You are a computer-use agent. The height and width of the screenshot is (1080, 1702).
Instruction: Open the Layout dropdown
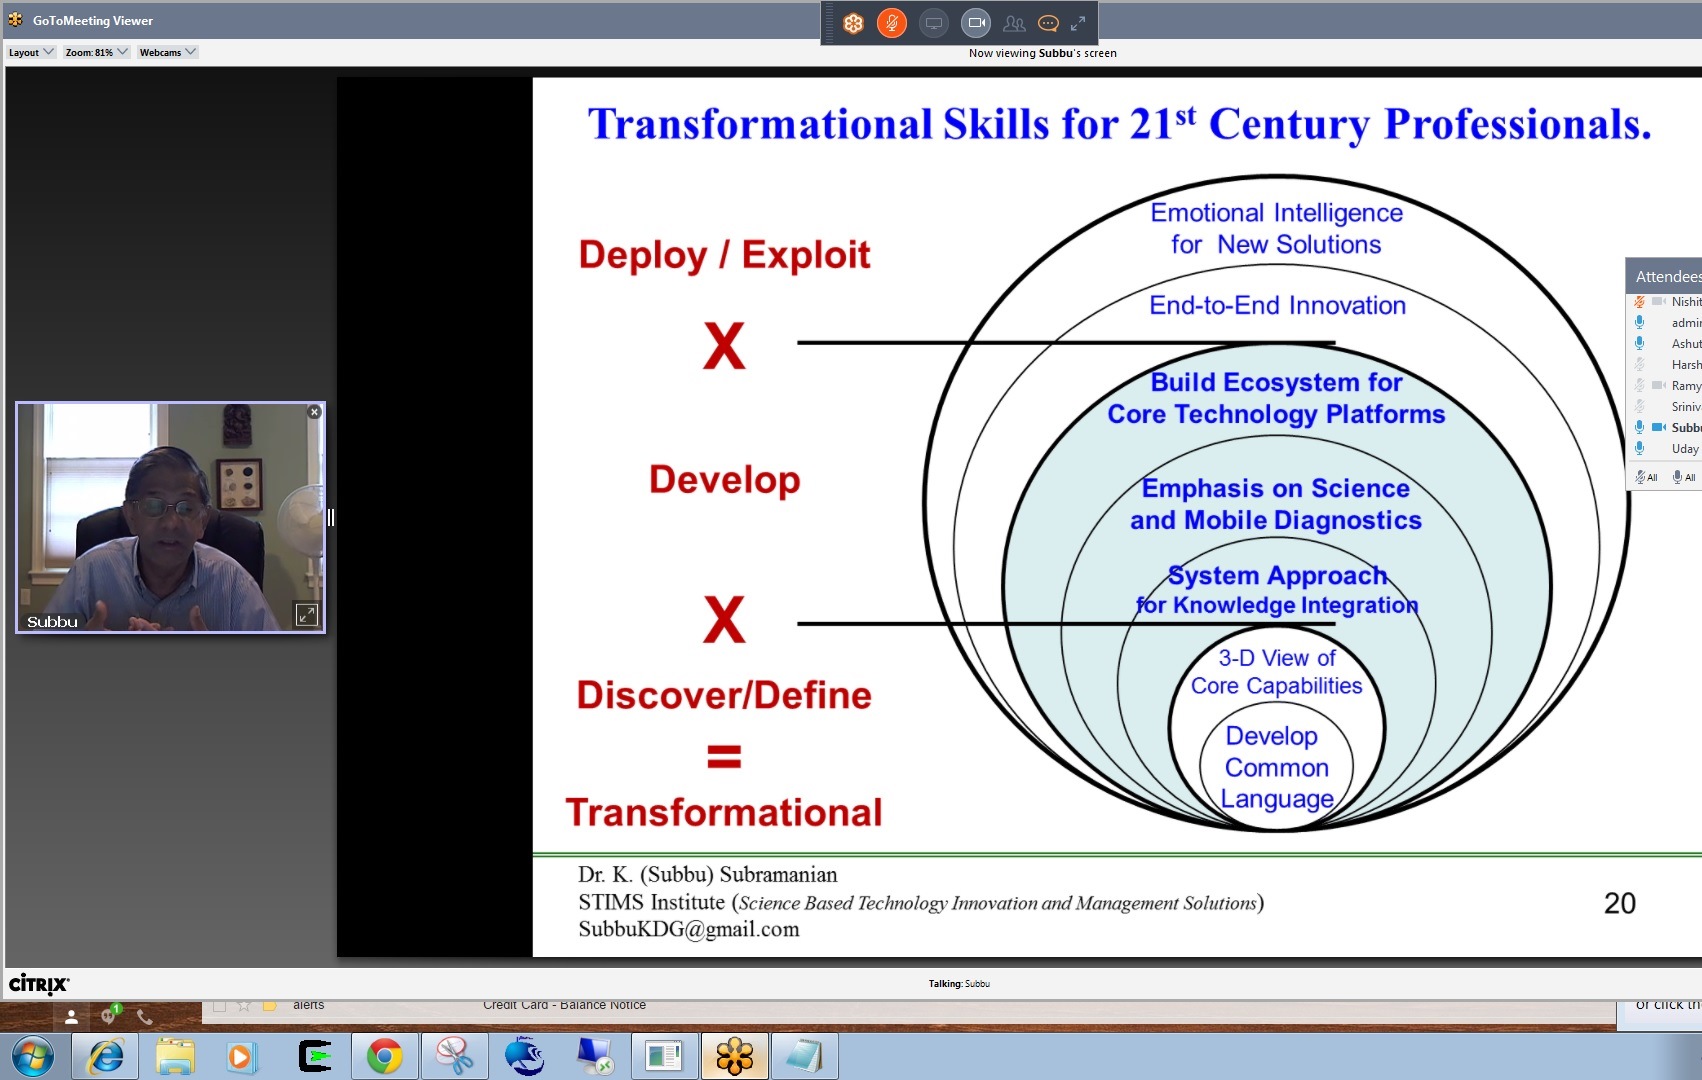(x=30, y=52)
